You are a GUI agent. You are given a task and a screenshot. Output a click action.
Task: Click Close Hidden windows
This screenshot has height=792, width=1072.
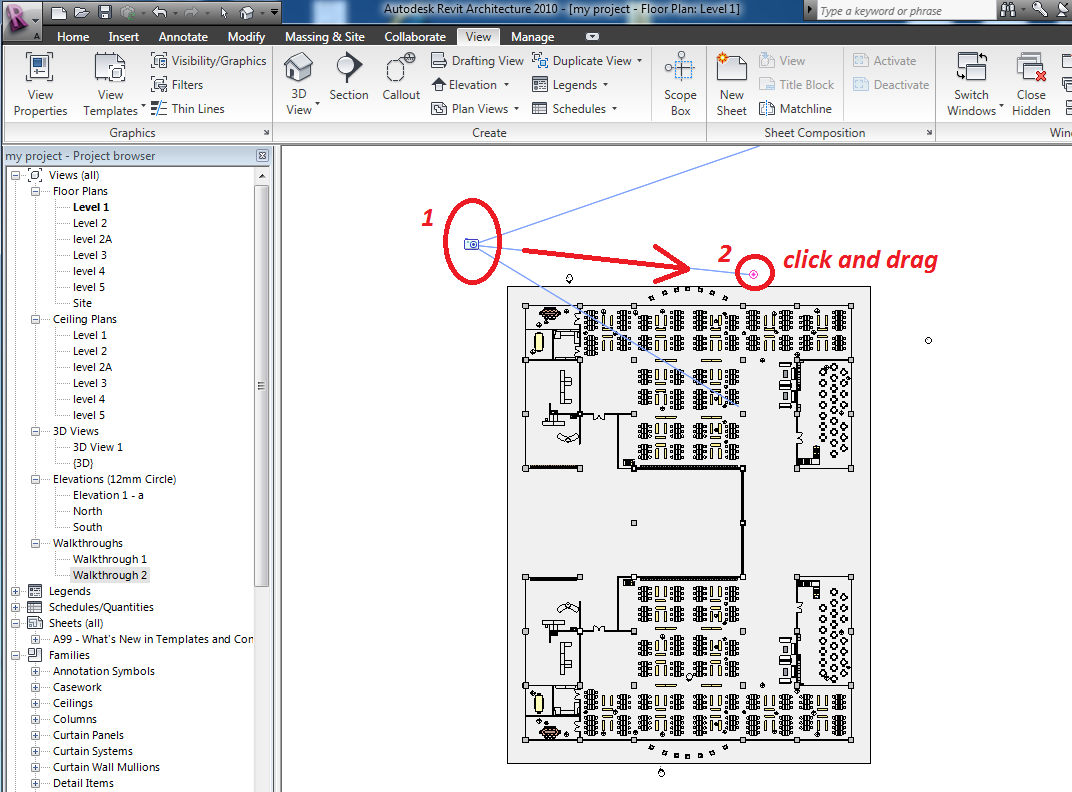pos(1031,83)
